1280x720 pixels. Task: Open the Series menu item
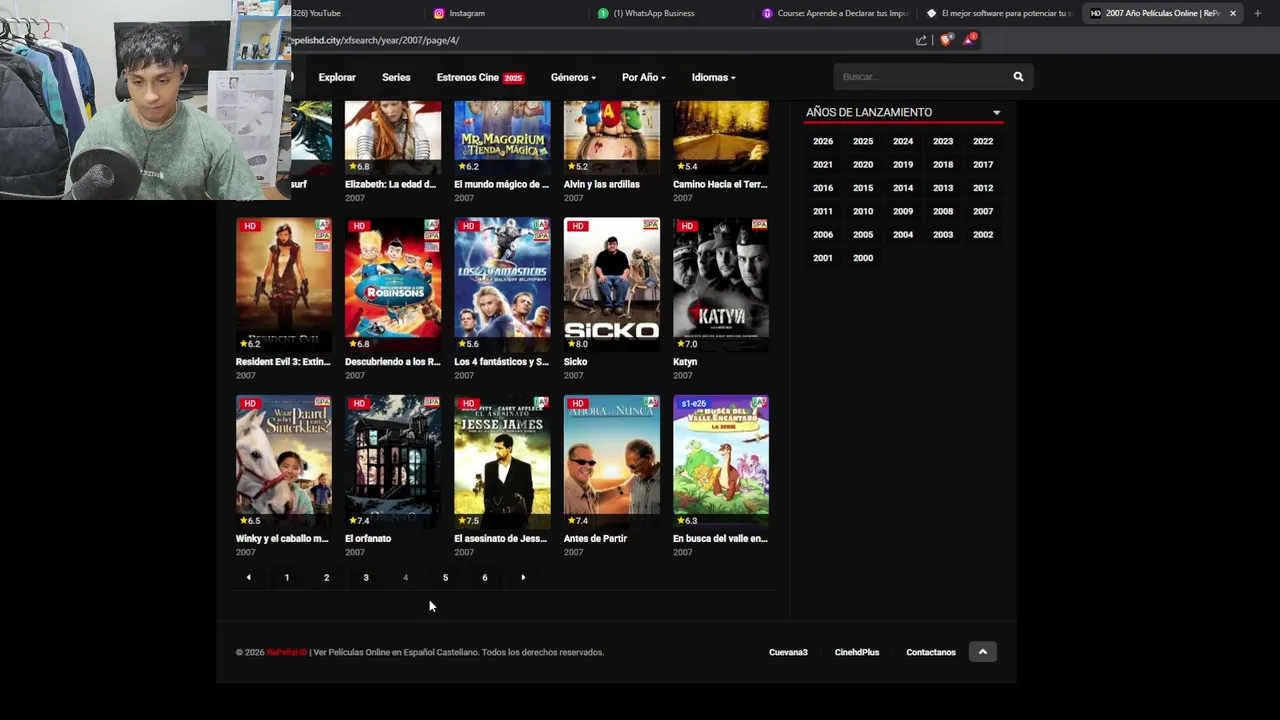(396, 77)
